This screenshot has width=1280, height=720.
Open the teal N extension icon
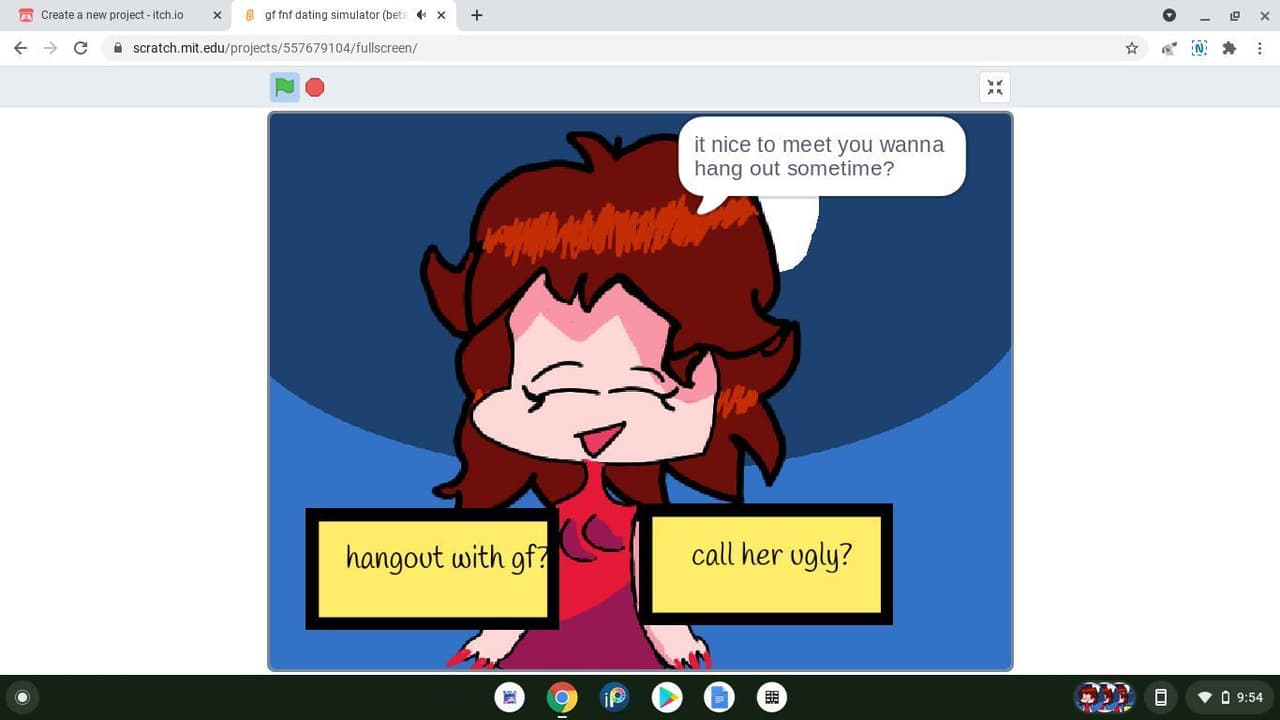[1199, 48]
